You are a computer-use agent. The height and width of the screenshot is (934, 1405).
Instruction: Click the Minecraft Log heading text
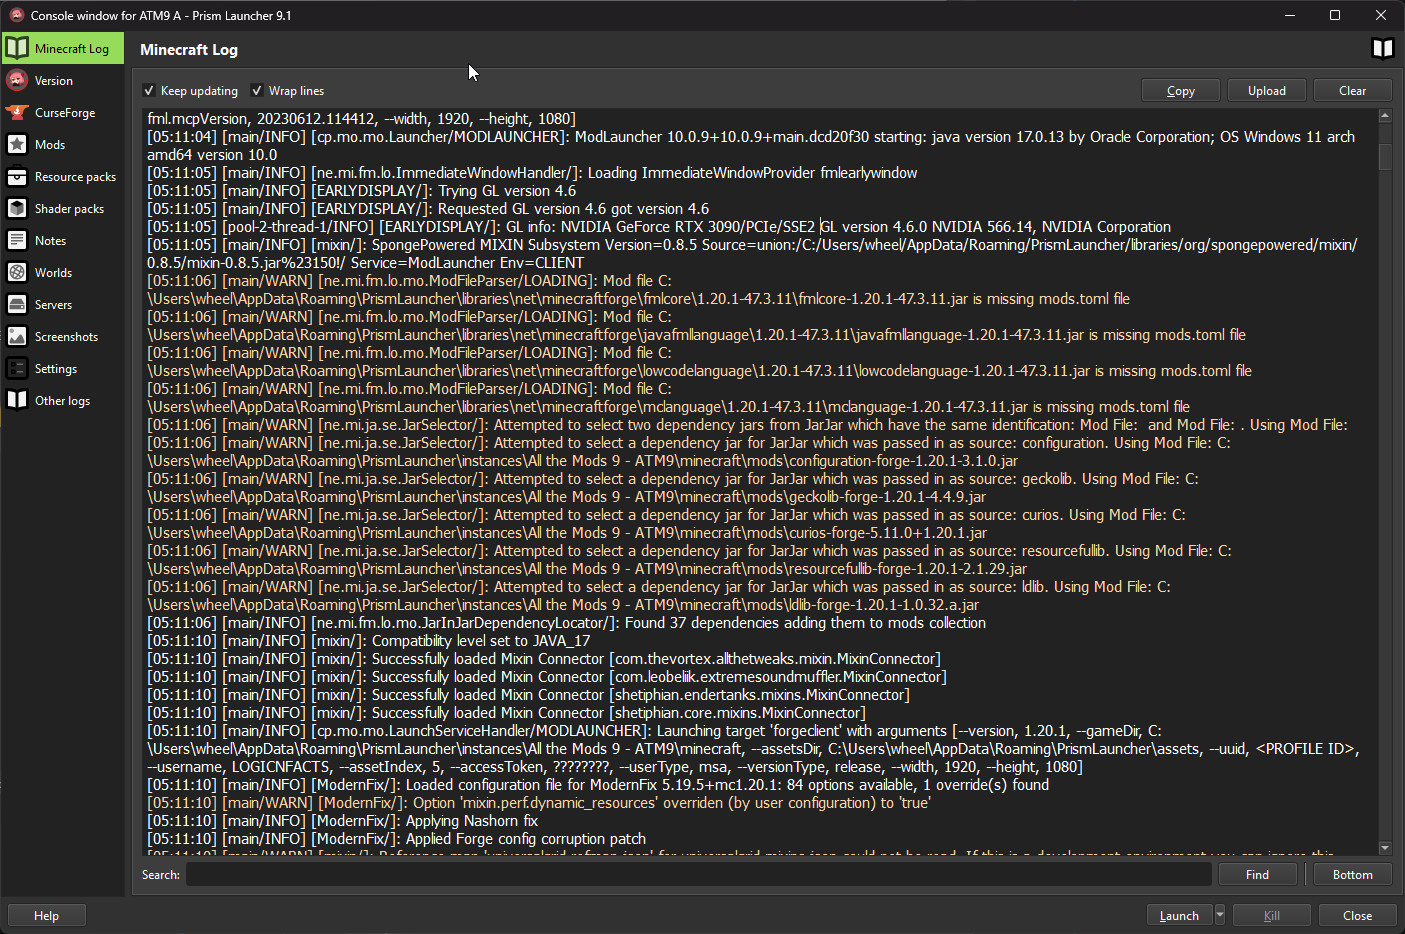189,49
